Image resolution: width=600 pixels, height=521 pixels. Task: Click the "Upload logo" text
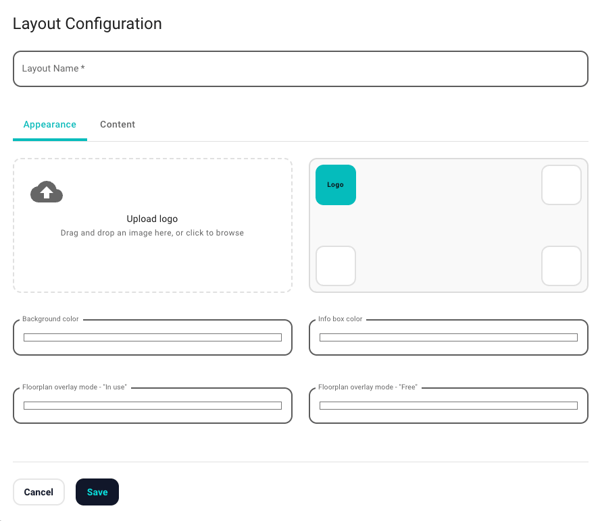pyautogui.click(x=152, y=219)
